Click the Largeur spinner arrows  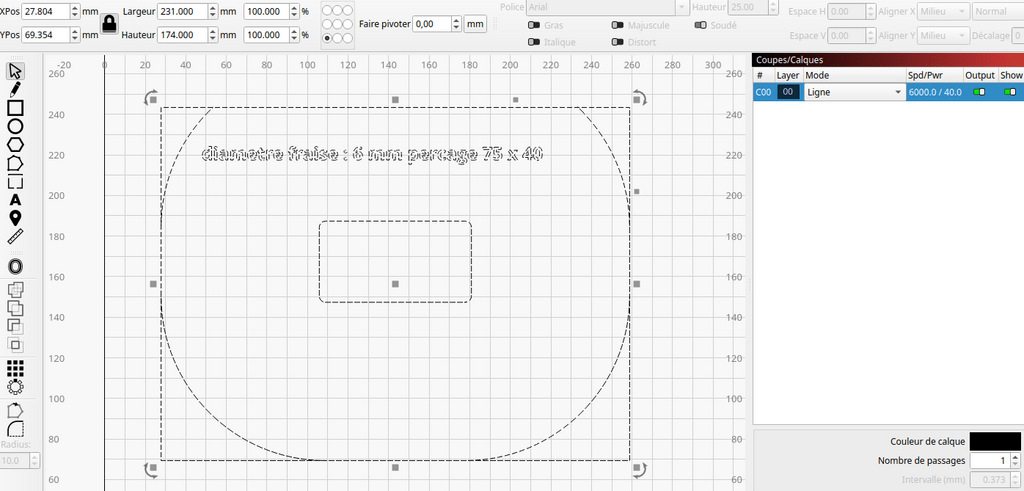click(212, 12)
